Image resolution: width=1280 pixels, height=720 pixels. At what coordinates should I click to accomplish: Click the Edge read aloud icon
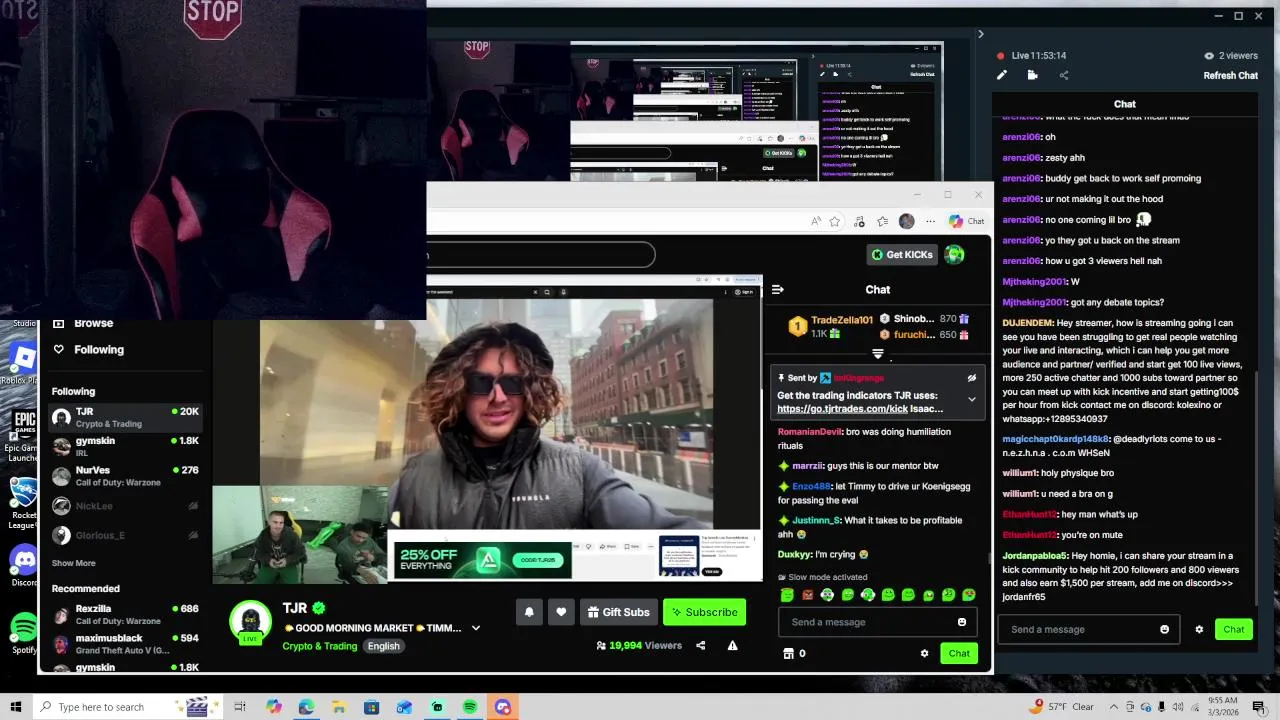[816, 221]
